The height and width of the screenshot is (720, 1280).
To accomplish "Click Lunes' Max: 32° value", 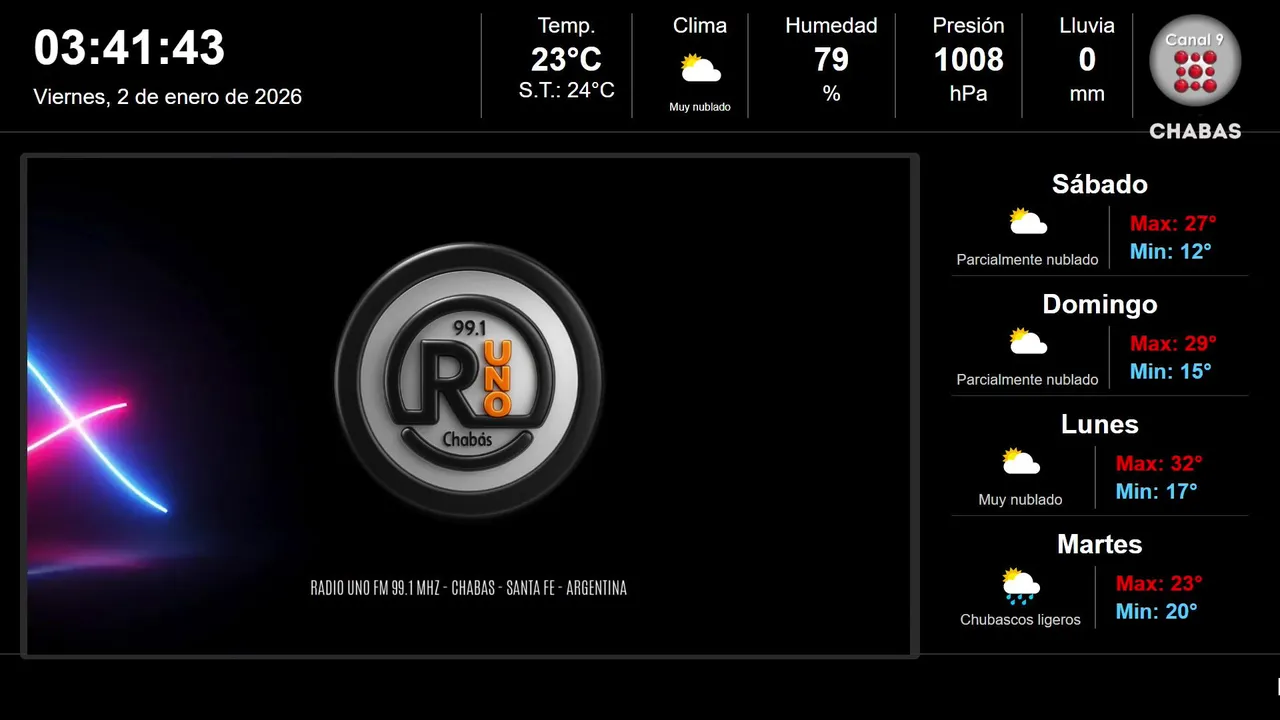I will (1159, 463).
